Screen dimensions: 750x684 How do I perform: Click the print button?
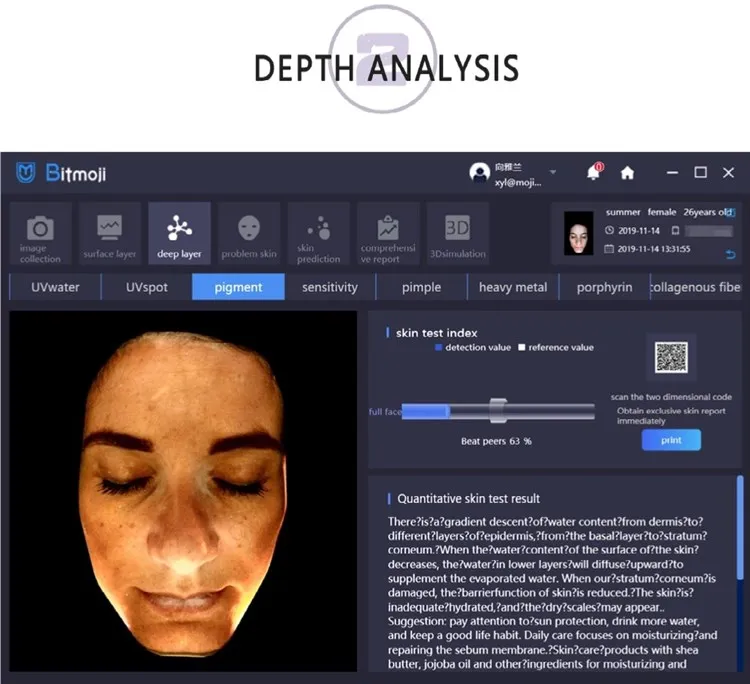tap(671, 440)
